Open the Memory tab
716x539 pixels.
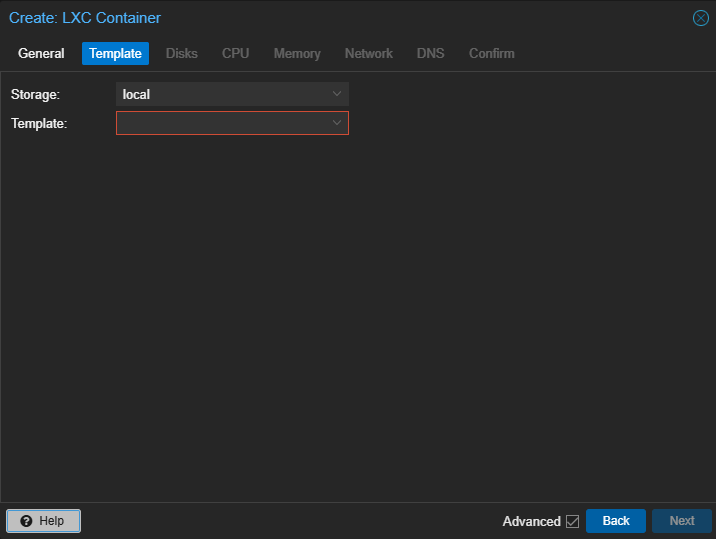(297, 53)
